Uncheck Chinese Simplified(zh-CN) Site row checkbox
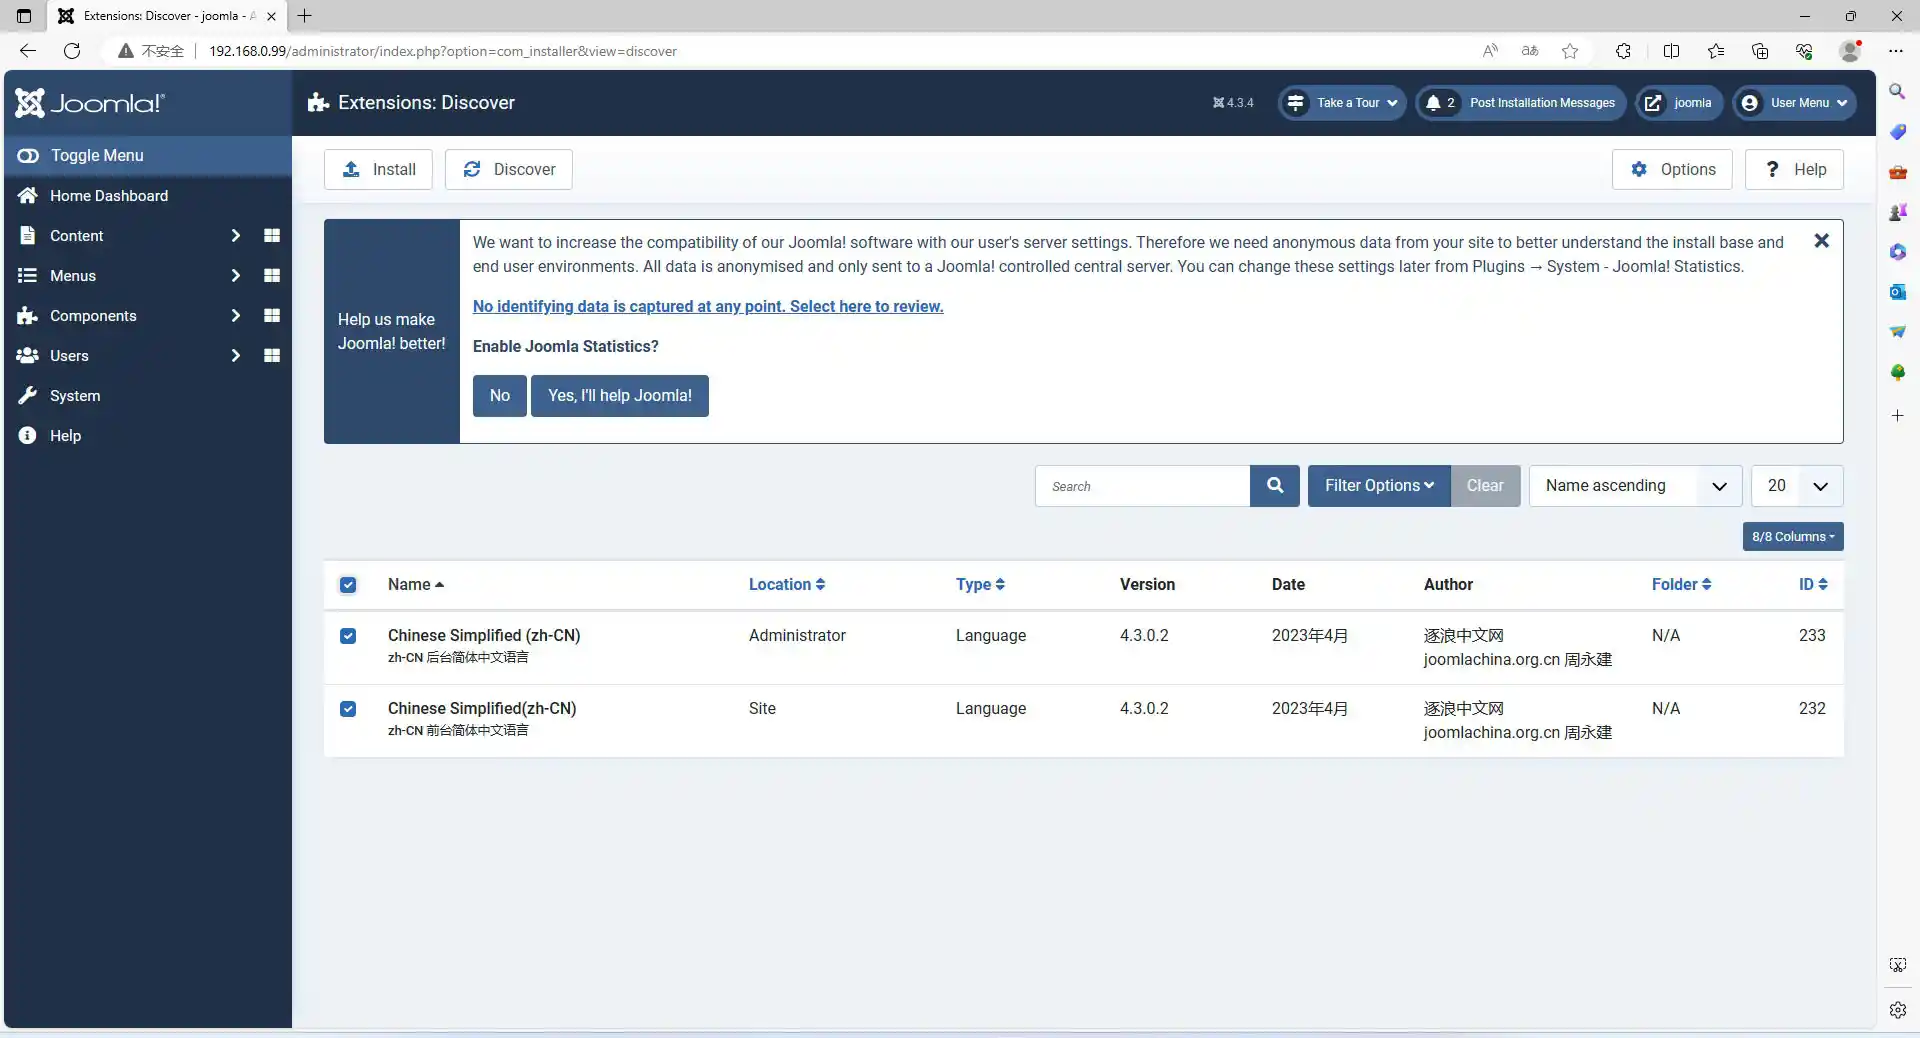 tap(348, 709)
